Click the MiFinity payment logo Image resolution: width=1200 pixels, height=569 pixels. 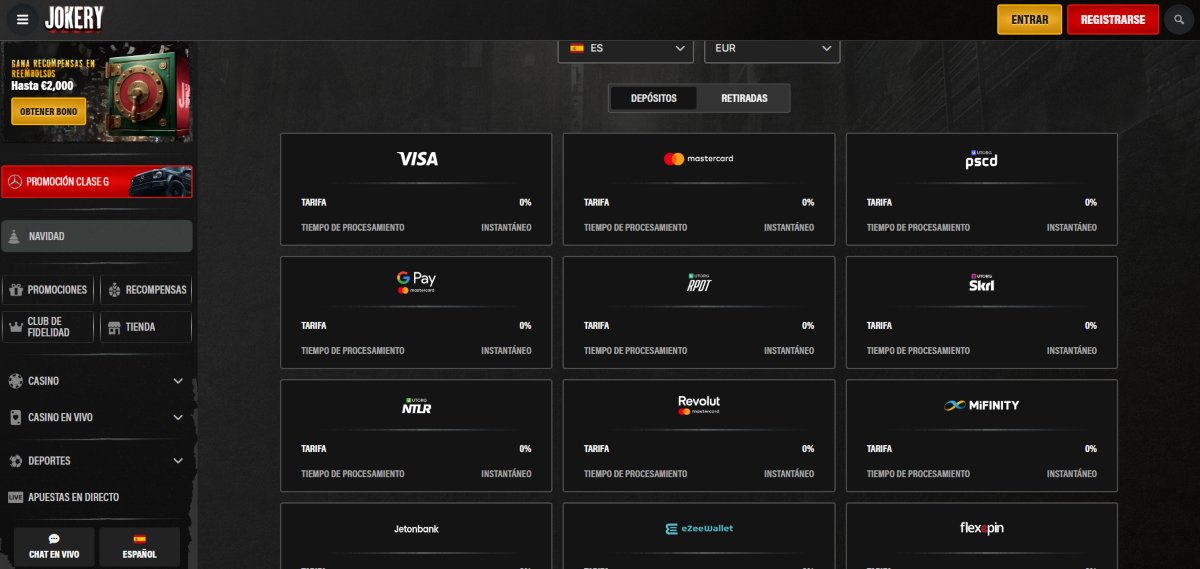(981, 405)
